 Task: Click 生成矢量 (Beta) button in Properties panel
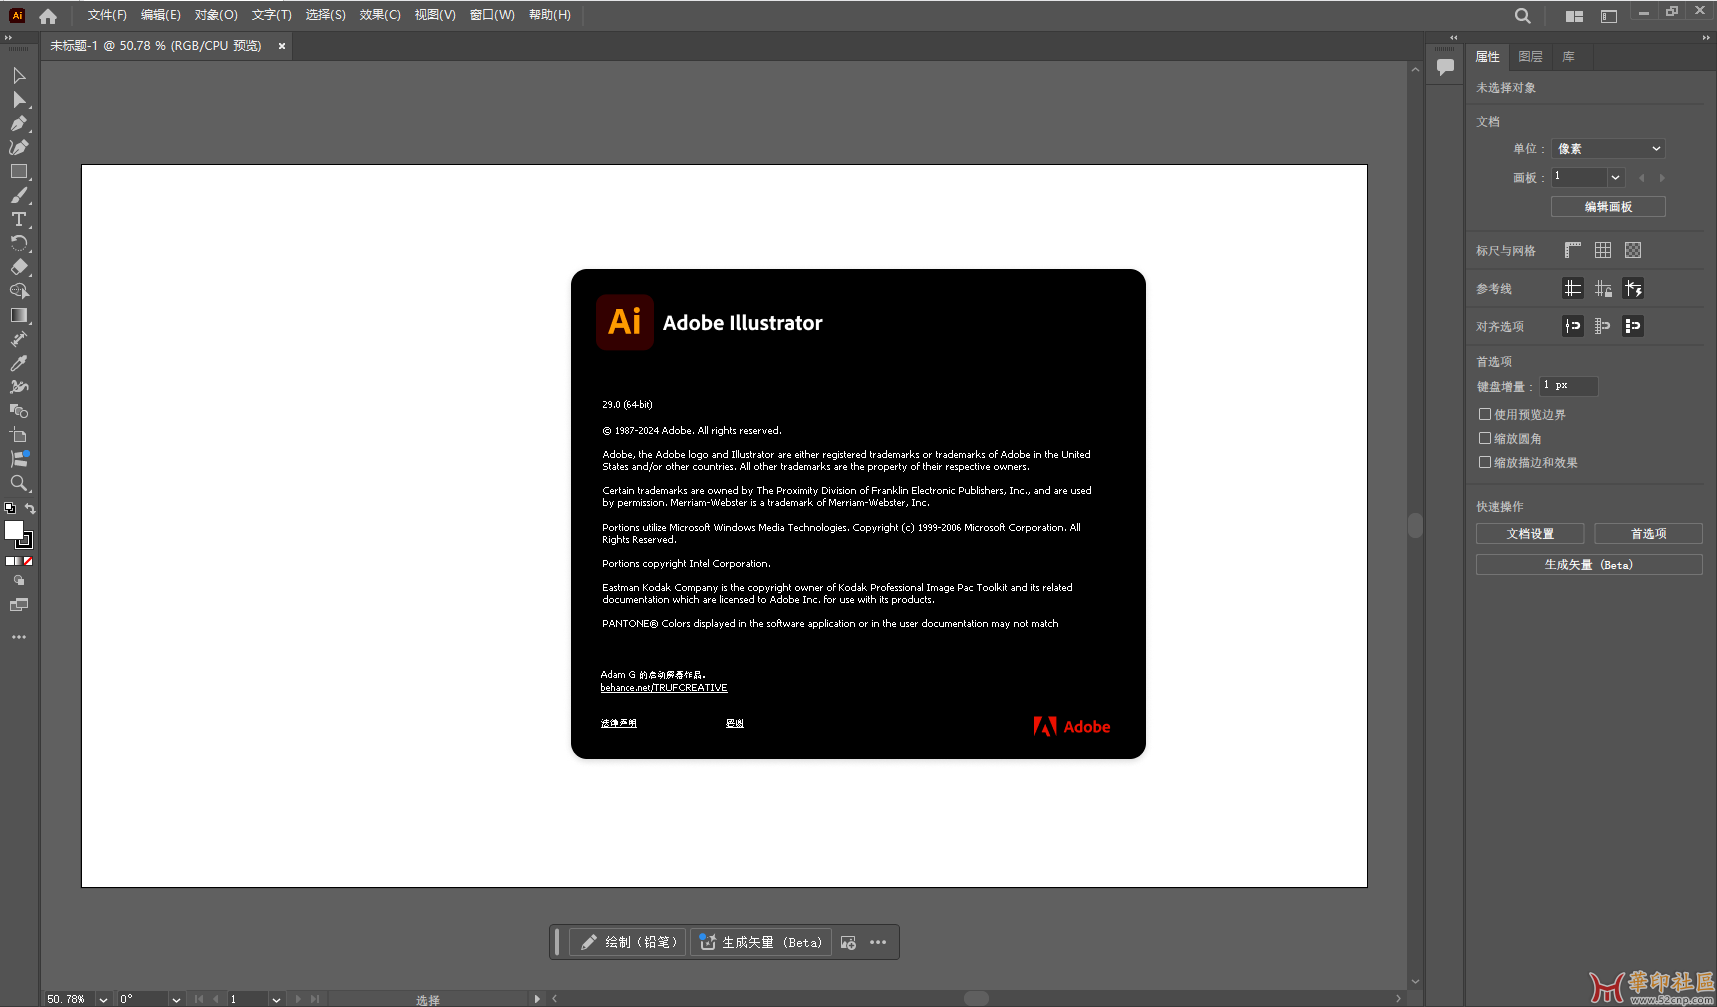[x=1589, y=565]
